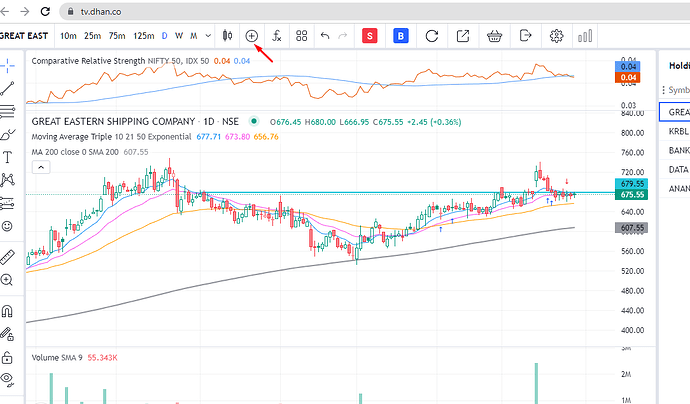690x404 pixels.
Task: Click the 675.55 current price label
Action: [x=631, y=195]
